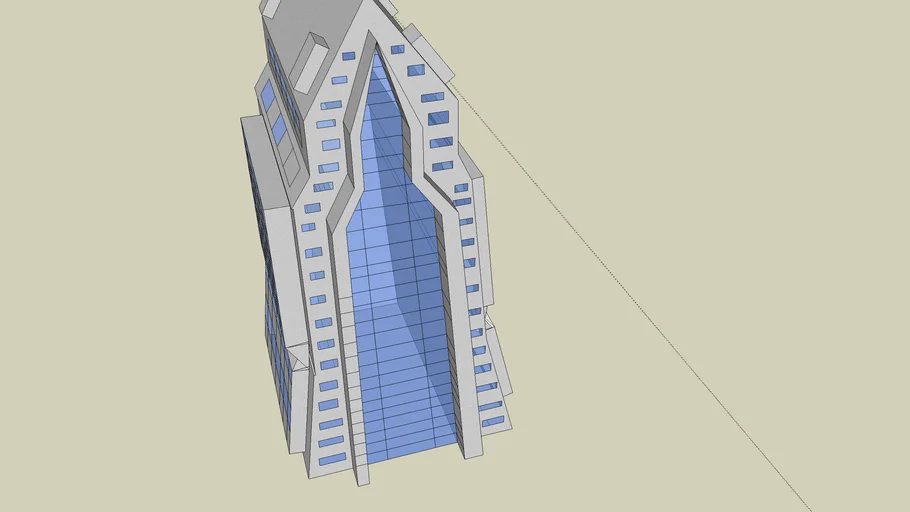The width and height of the screenshot is (910, 512).
Task: Click the bottom window on right pillar
Action: coord(492,422)
